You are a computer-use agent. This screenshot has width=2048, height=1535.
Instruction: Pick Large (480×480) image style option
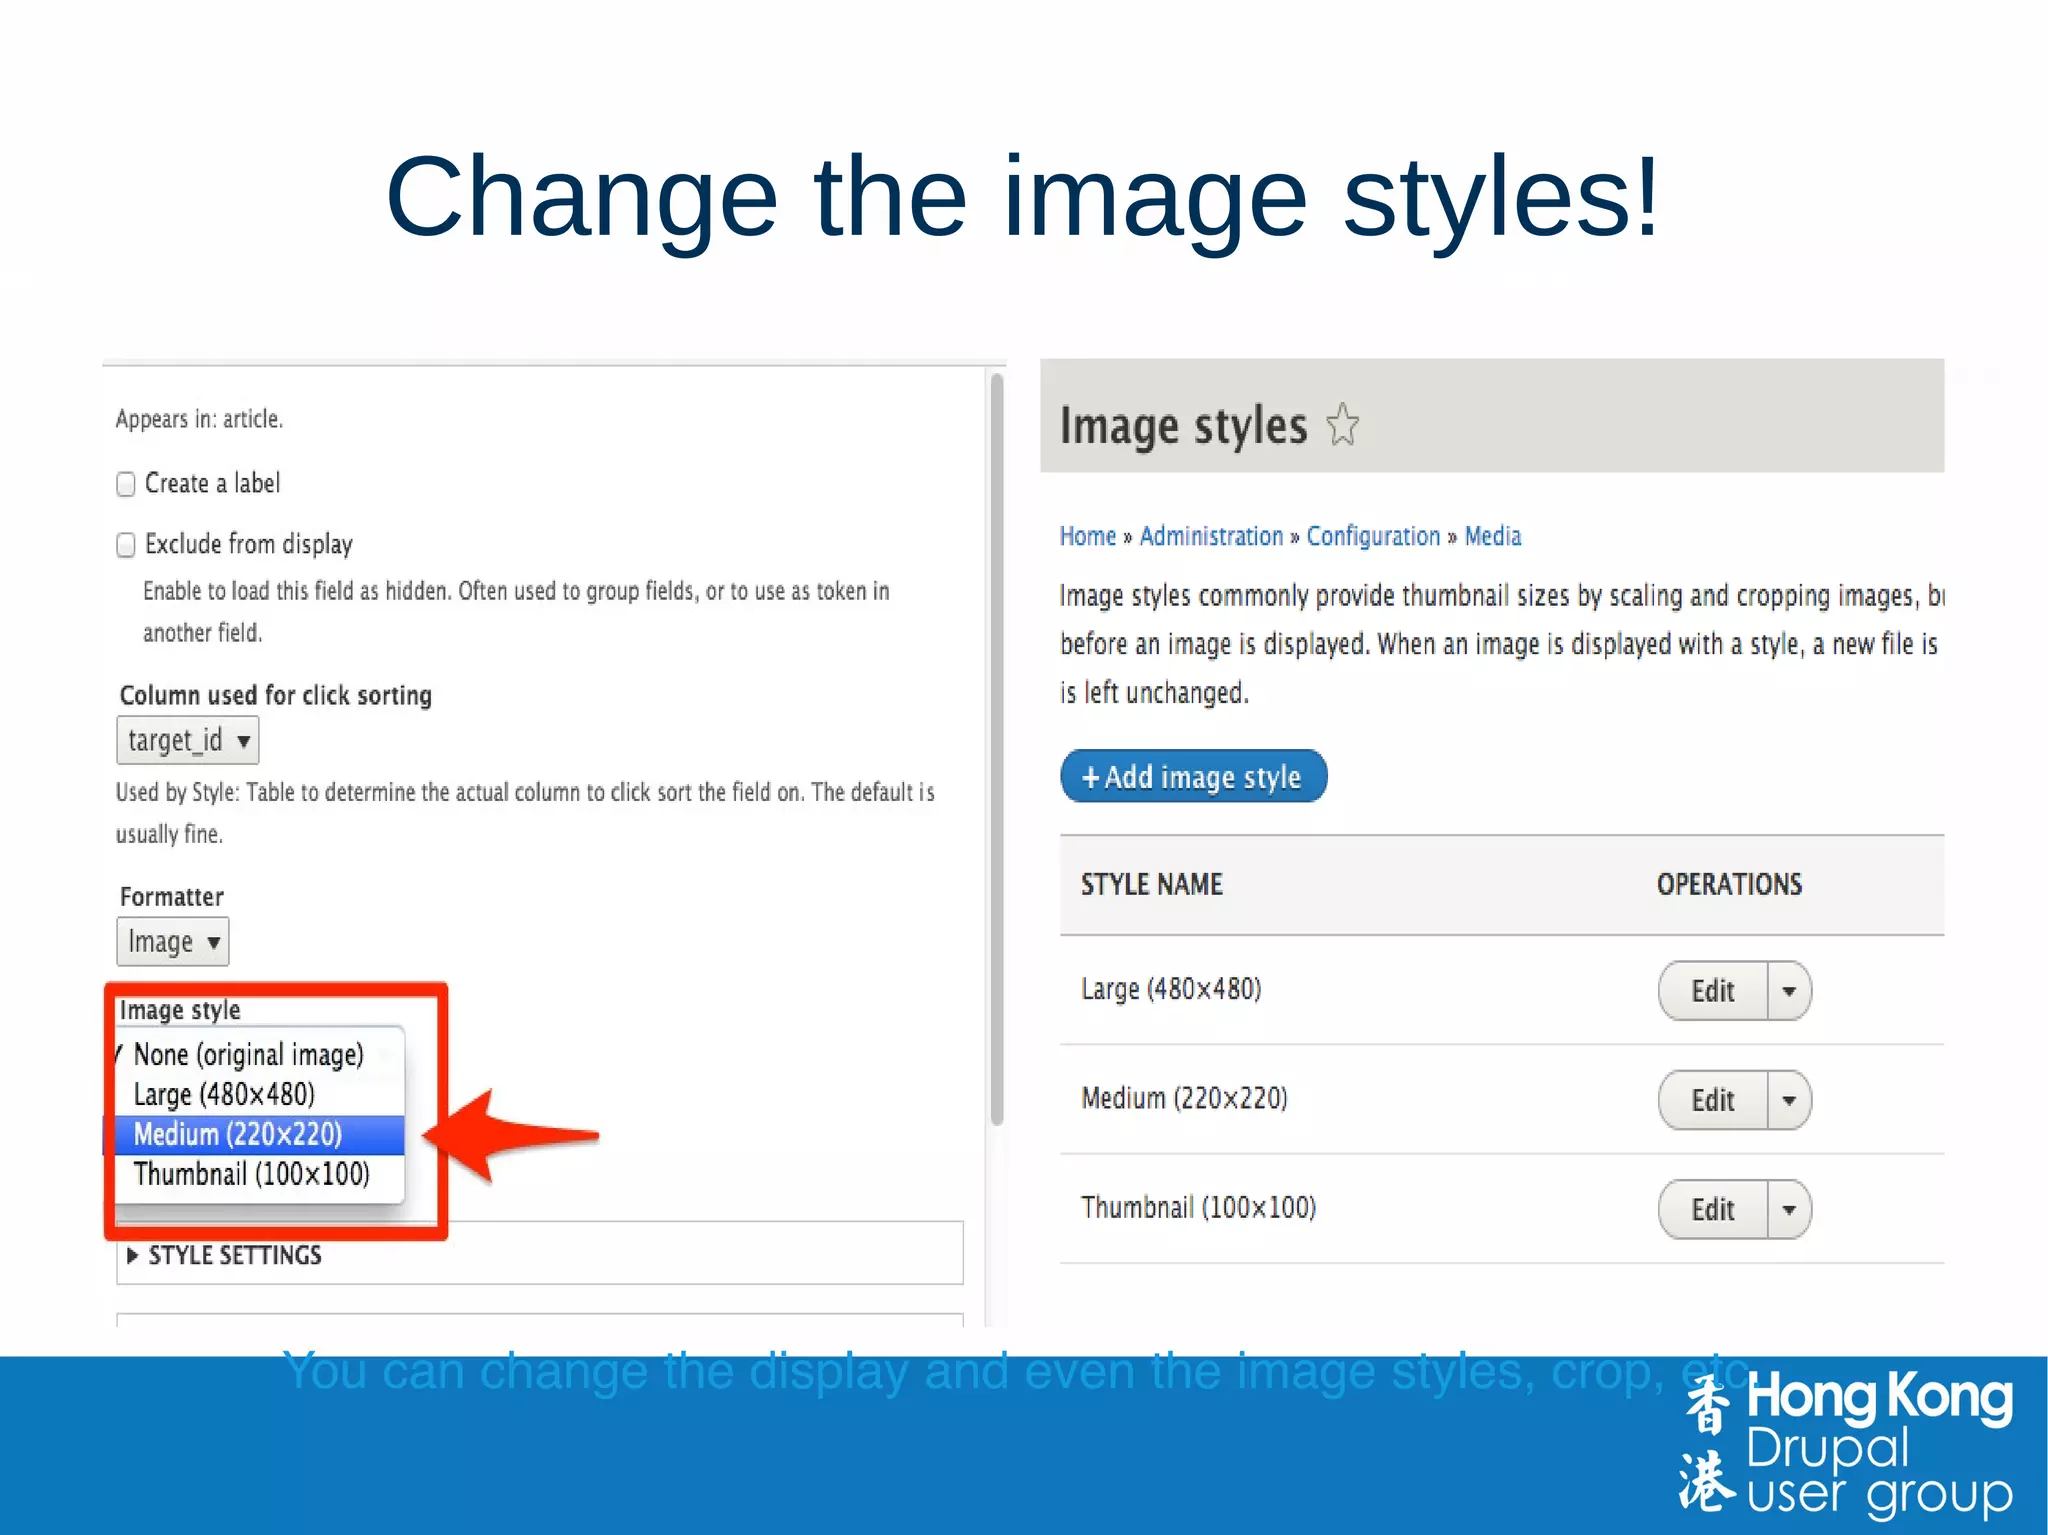(224, 1095)
